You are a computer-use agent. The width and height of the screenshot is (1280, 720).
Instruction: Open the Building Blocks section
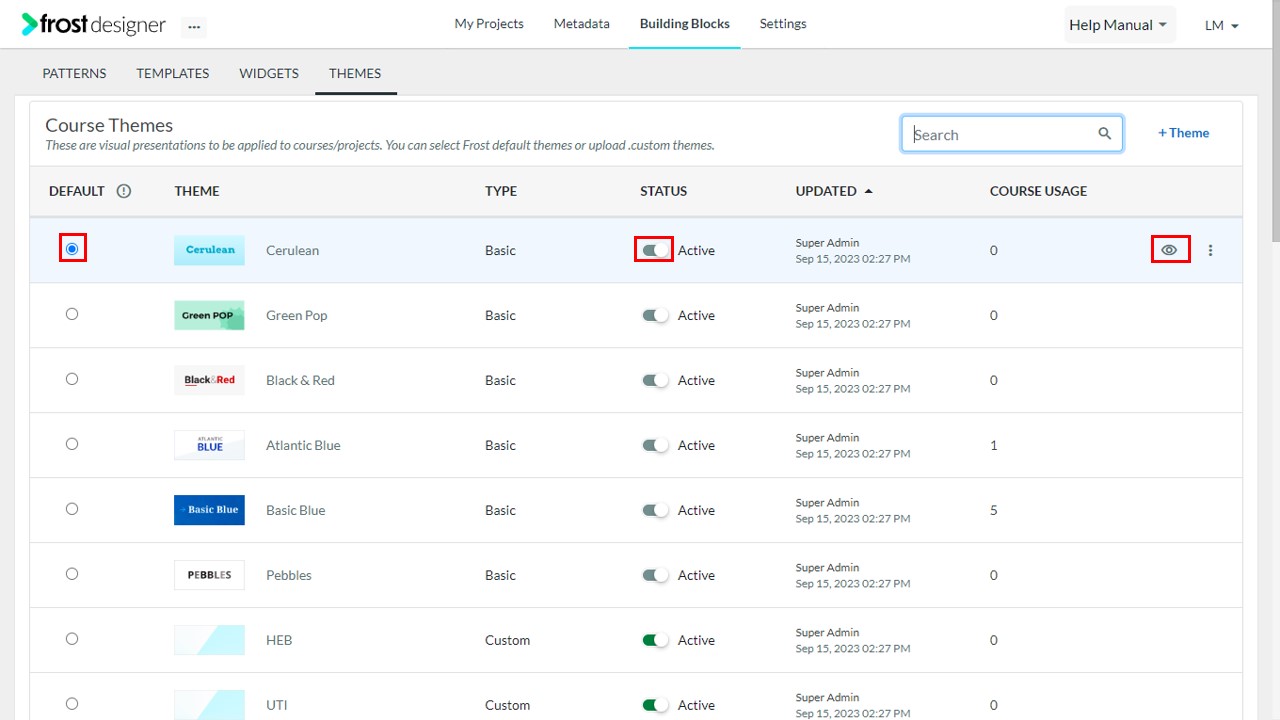[x=685, y=24]
